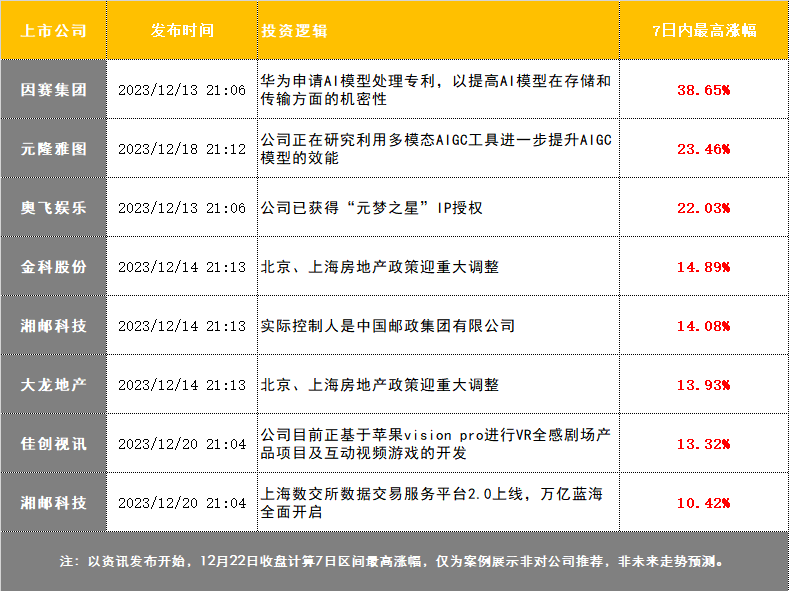Screen dimensions: 789x591
Task: Select the 上海数交所数据交易服务平台2.0 text
Action: point(432,502)
